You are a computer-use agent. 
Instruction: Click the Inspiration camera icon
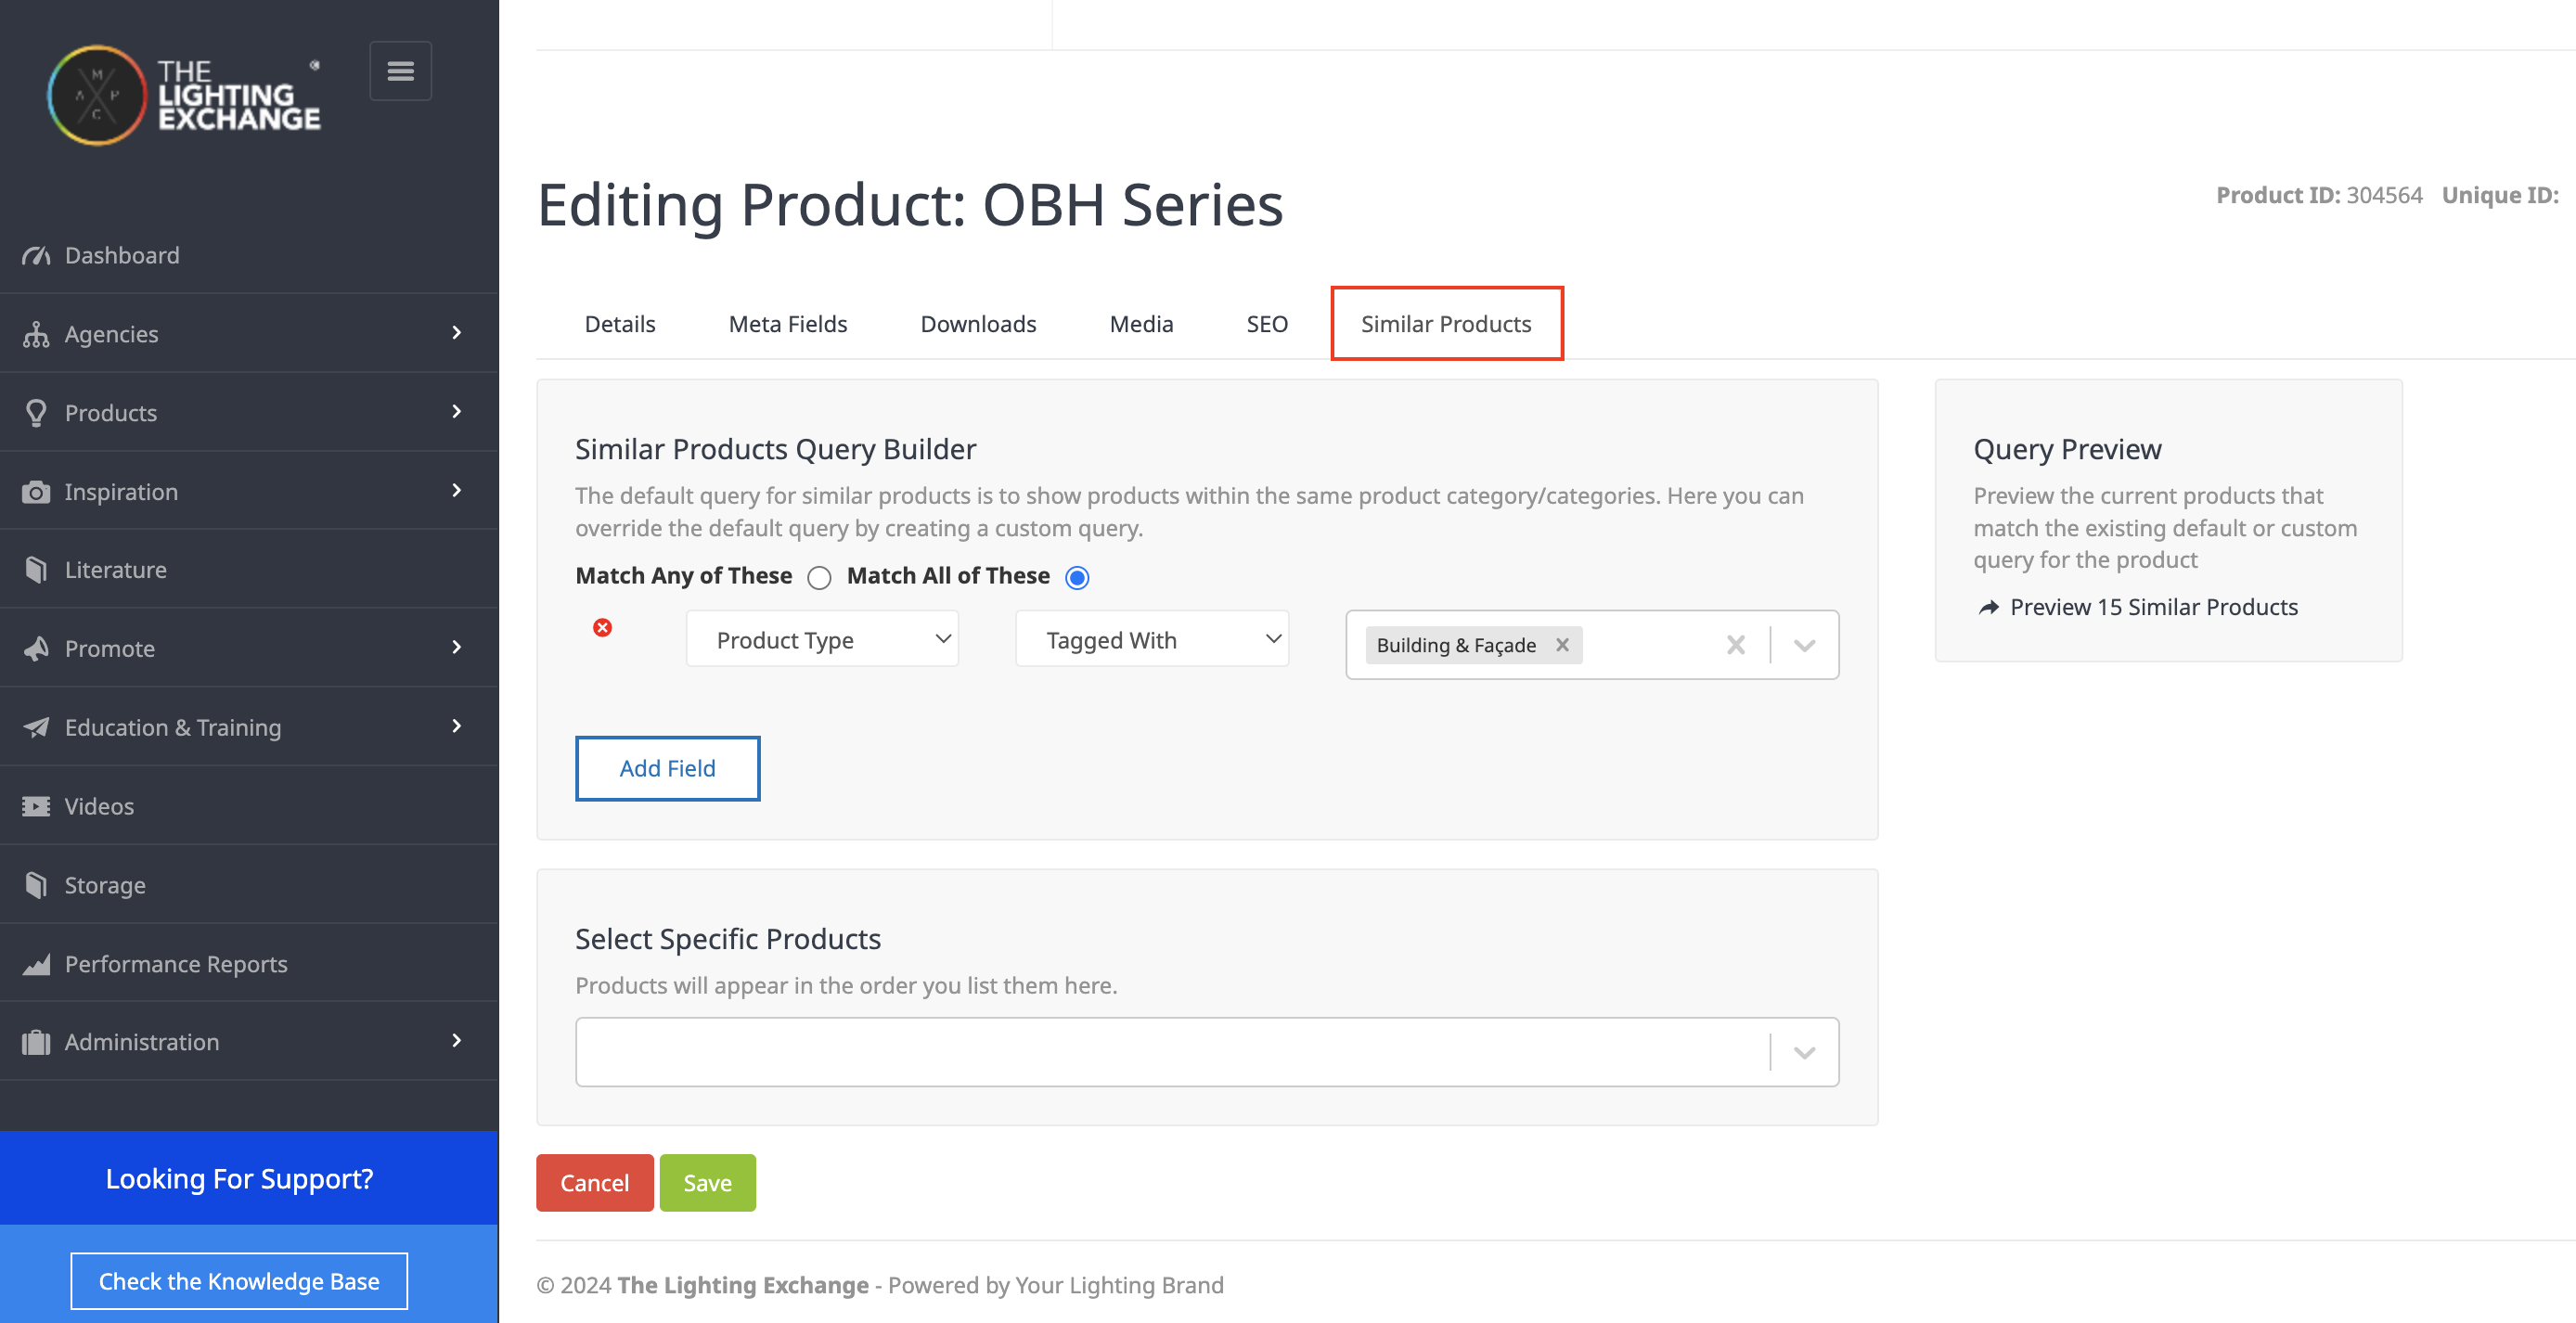pyautogui.click(x=36, y=492)
